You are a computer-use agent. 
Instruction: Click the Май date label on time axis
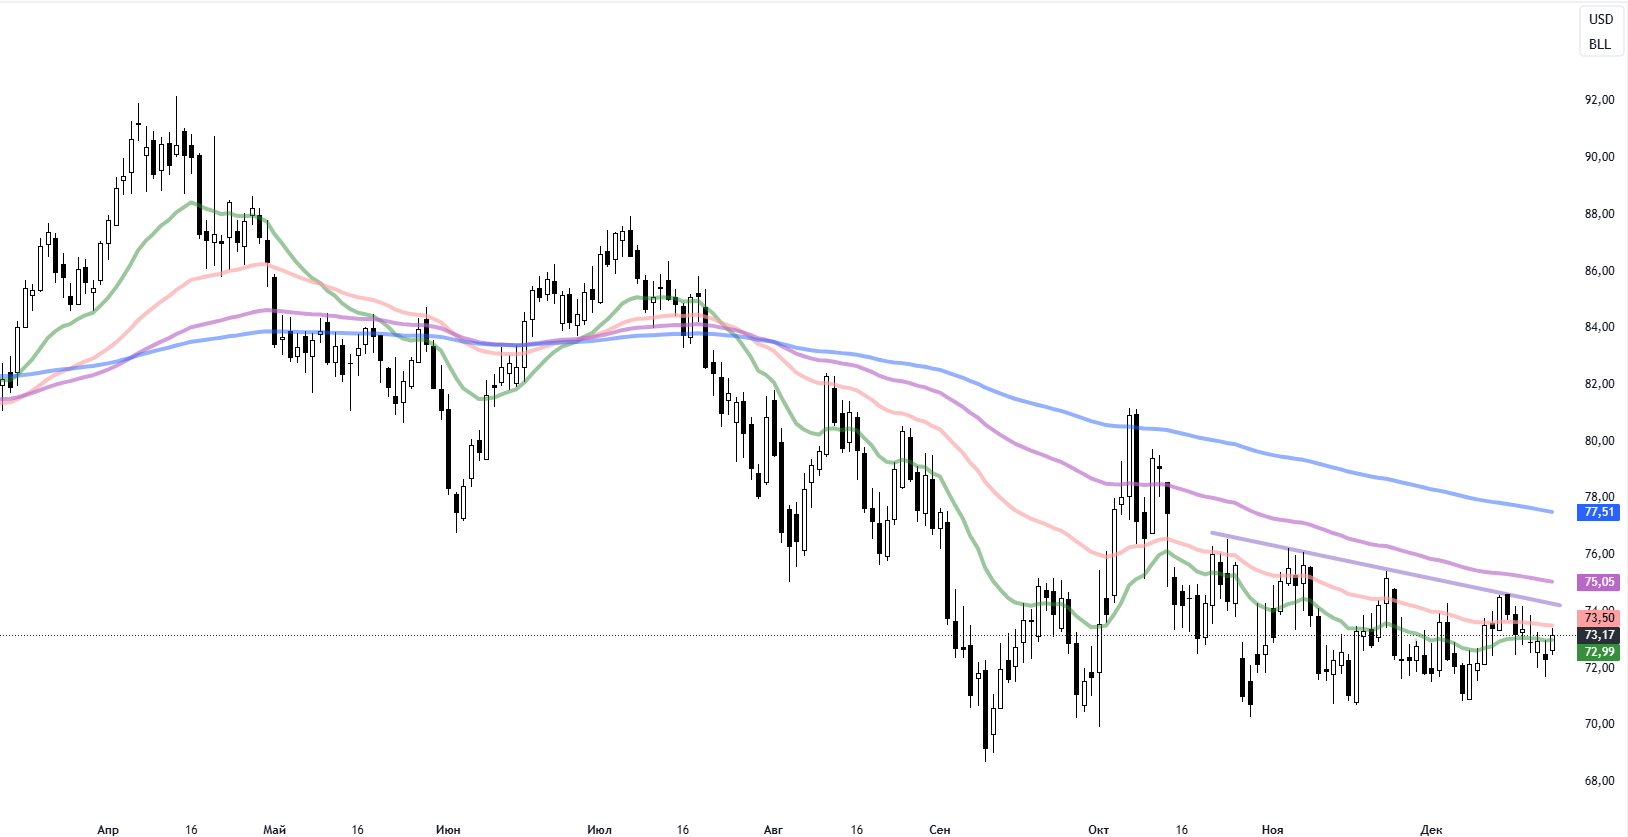pos(274,830)
